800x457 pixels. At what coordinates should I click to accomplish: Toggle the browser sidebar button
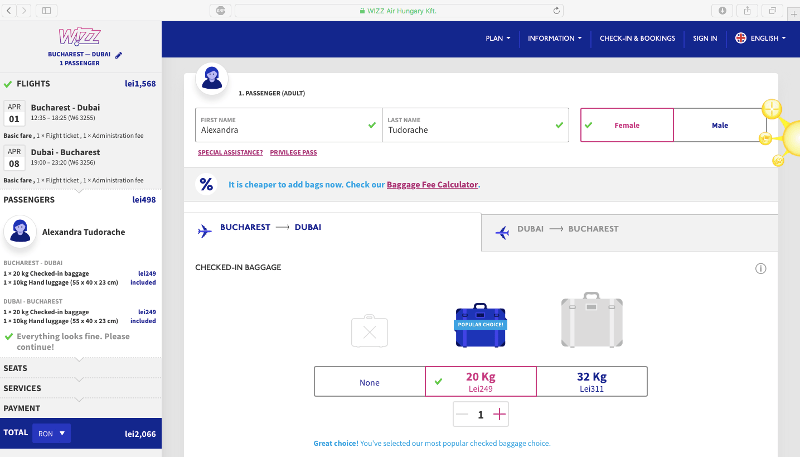pyautogui.click(x=46, y=10)
